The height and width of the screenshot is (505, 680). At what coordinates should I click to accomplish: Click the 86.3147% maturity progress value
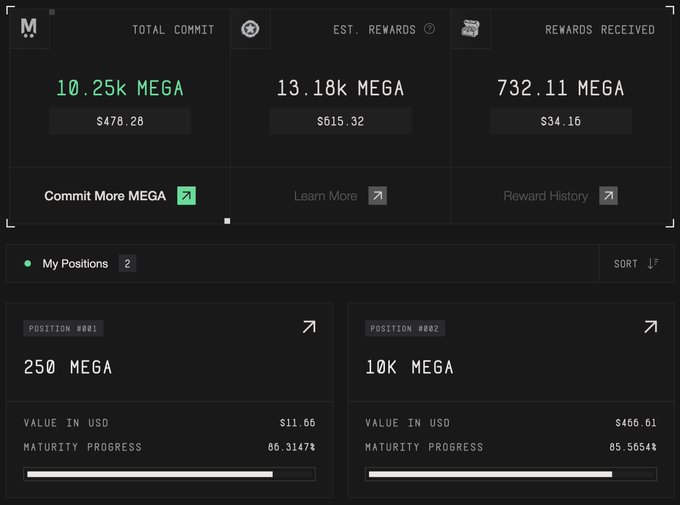291,447
